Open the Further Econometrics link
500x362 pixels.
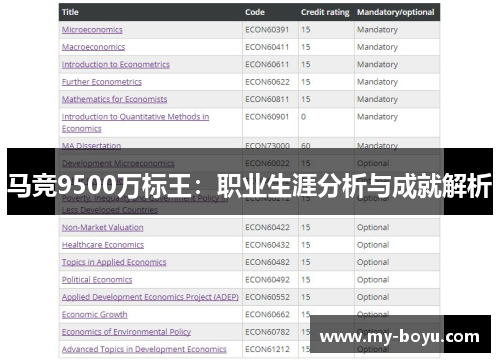point(102,82)
